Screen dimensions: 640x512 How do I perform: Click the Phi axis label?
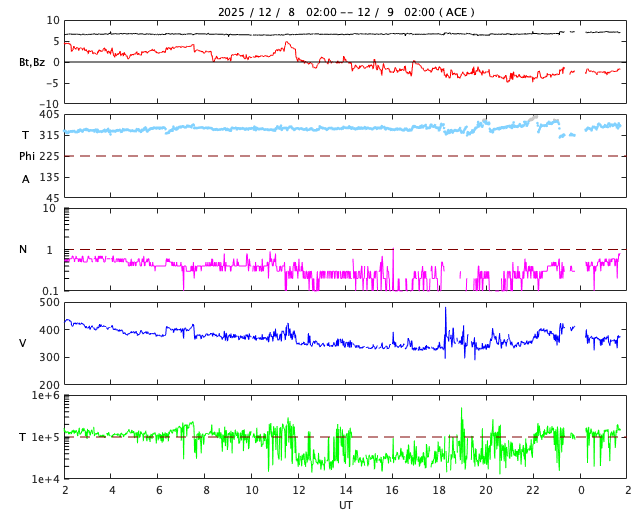coord(28,156)
